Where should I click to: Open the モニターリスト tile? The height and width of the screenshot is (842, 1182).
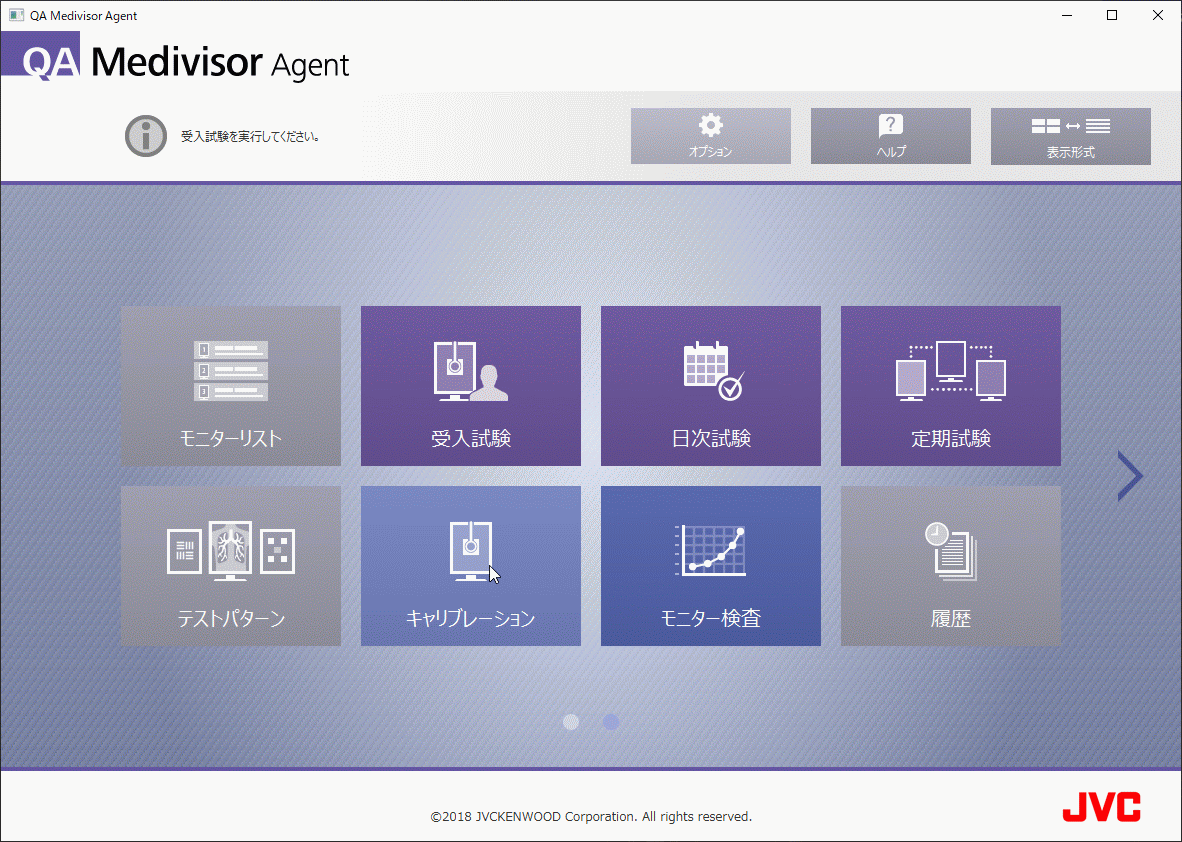coord(231,386)
